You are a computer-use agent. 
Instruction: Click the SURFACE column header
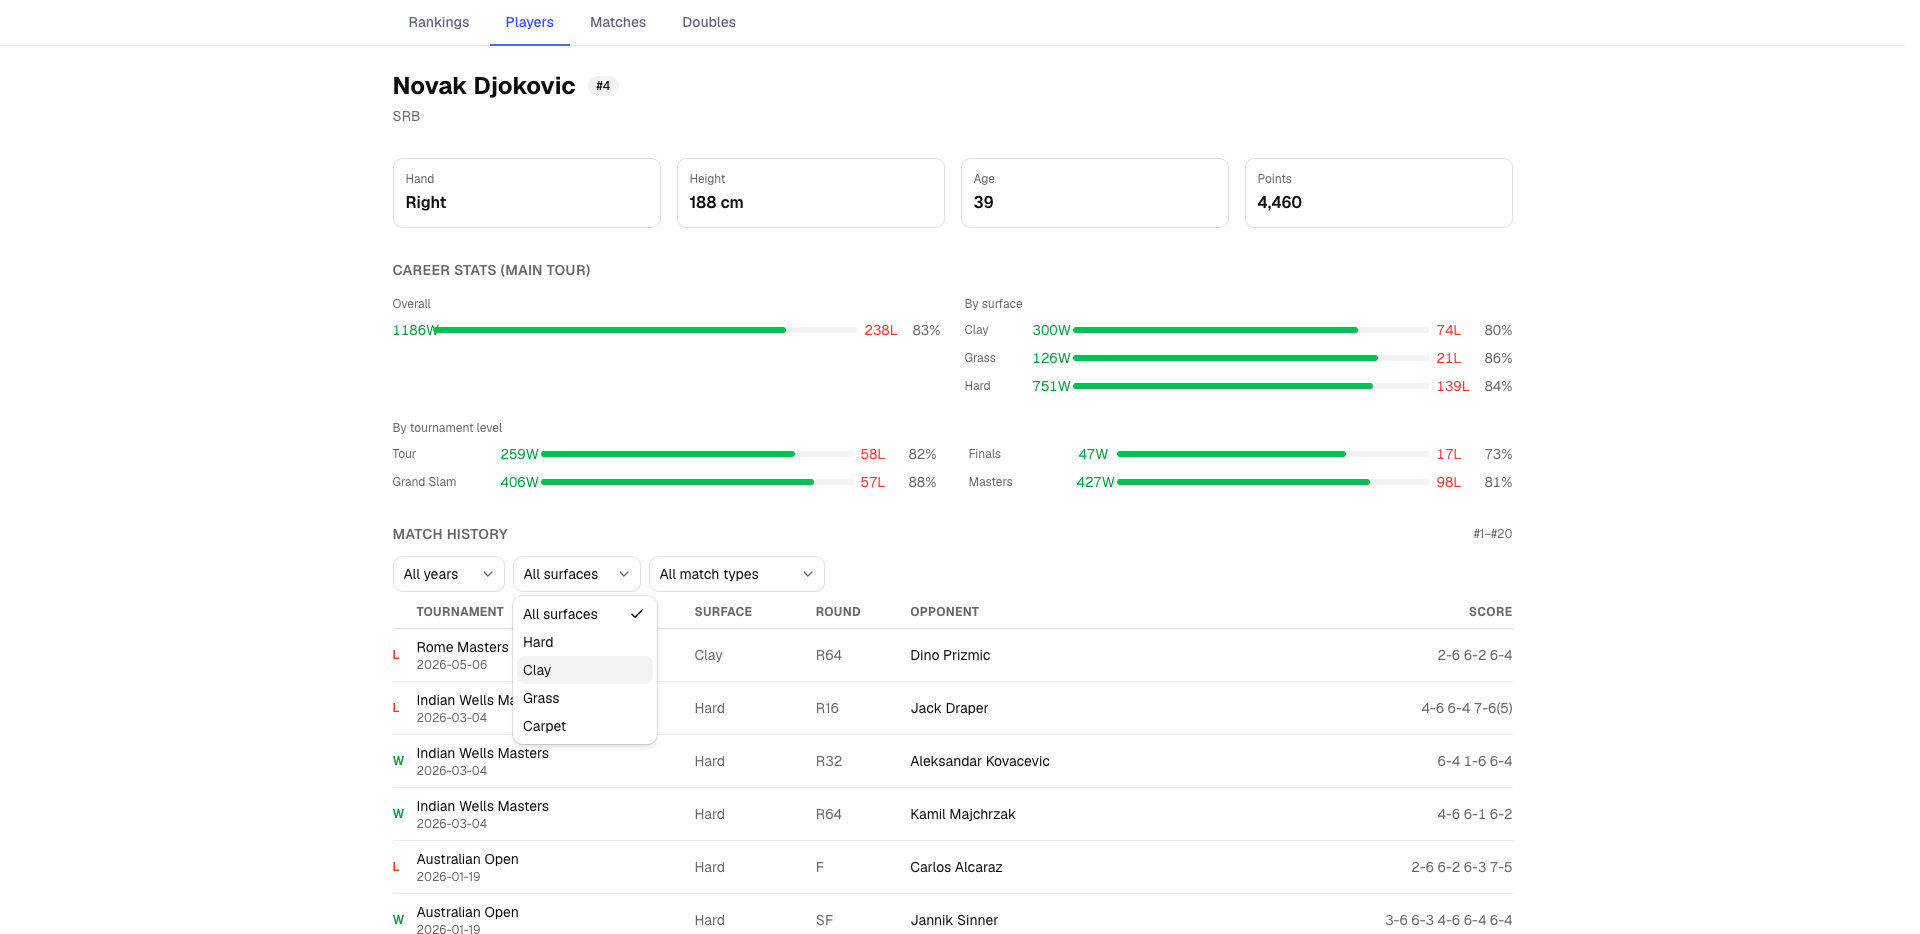(723, 612)
